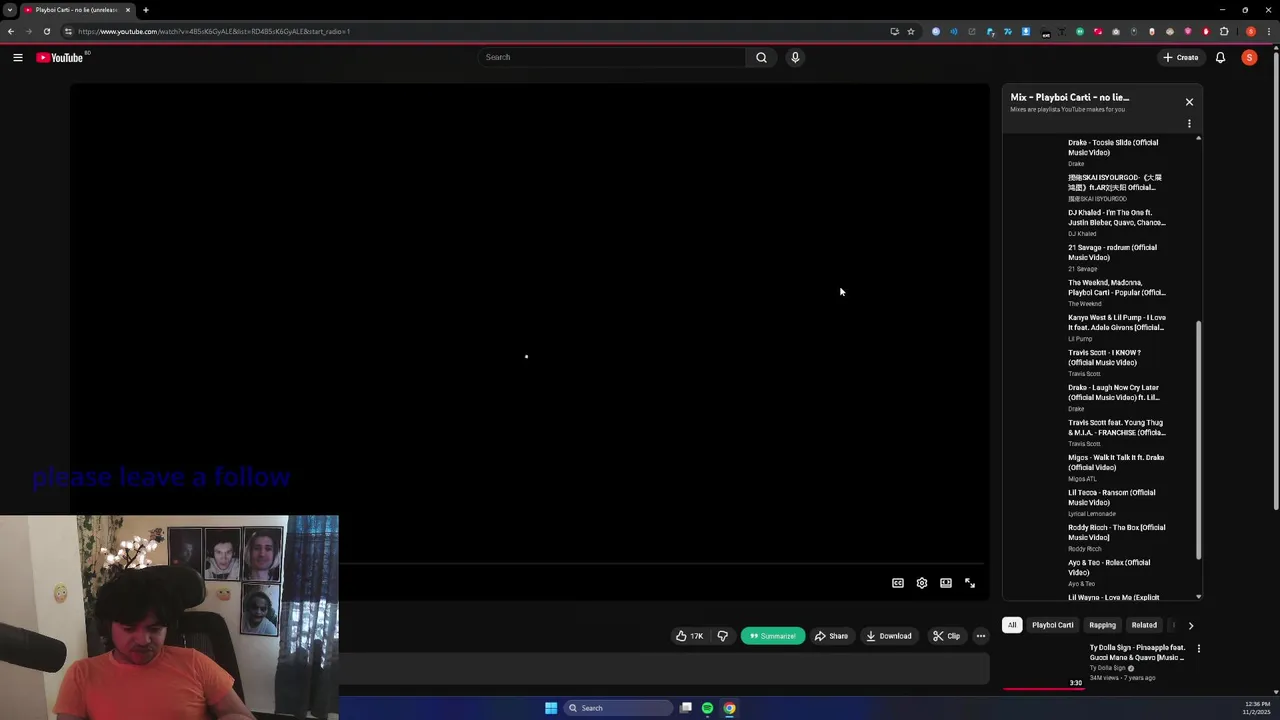Start voice search with microphone icon
This screenshot has height=720, width=1280.
click(795, 57)
